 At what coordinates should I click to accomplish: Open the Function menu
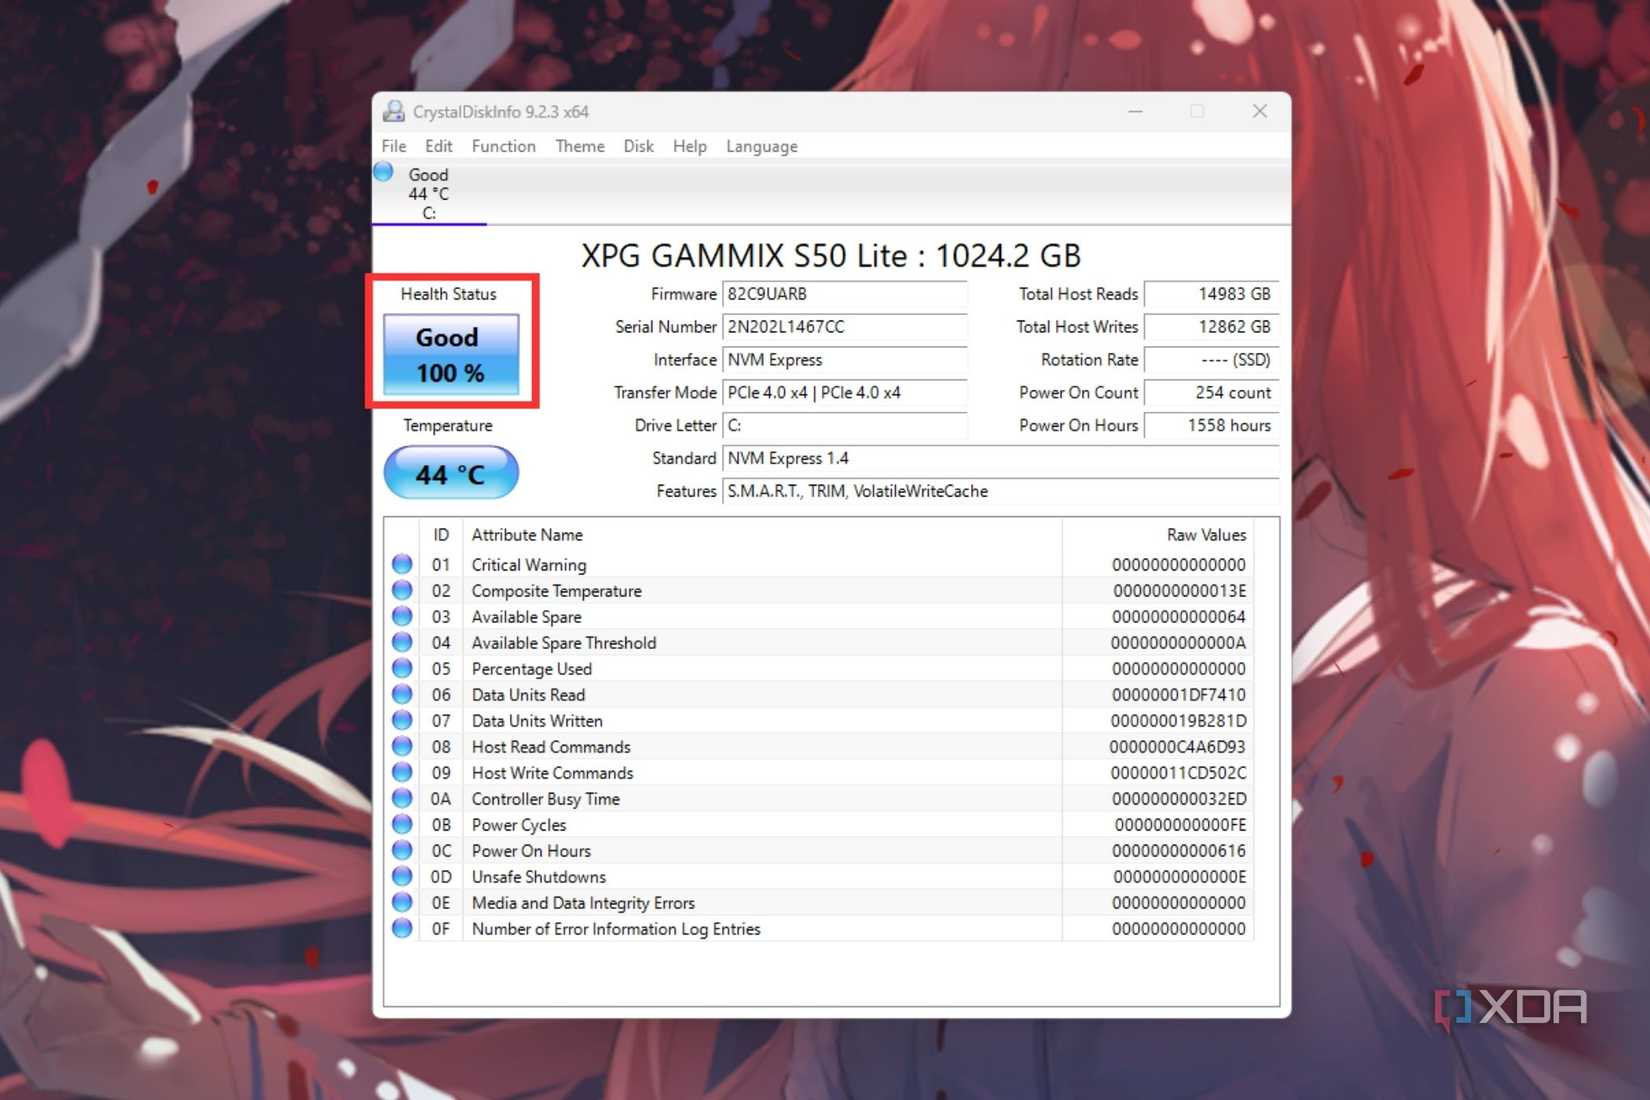point(503,146)
